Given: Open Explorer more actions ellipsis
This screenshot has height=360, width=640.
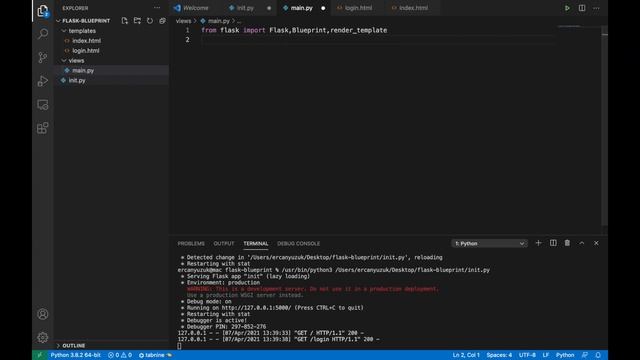Looking at the screenshot, I should (157, 8).
